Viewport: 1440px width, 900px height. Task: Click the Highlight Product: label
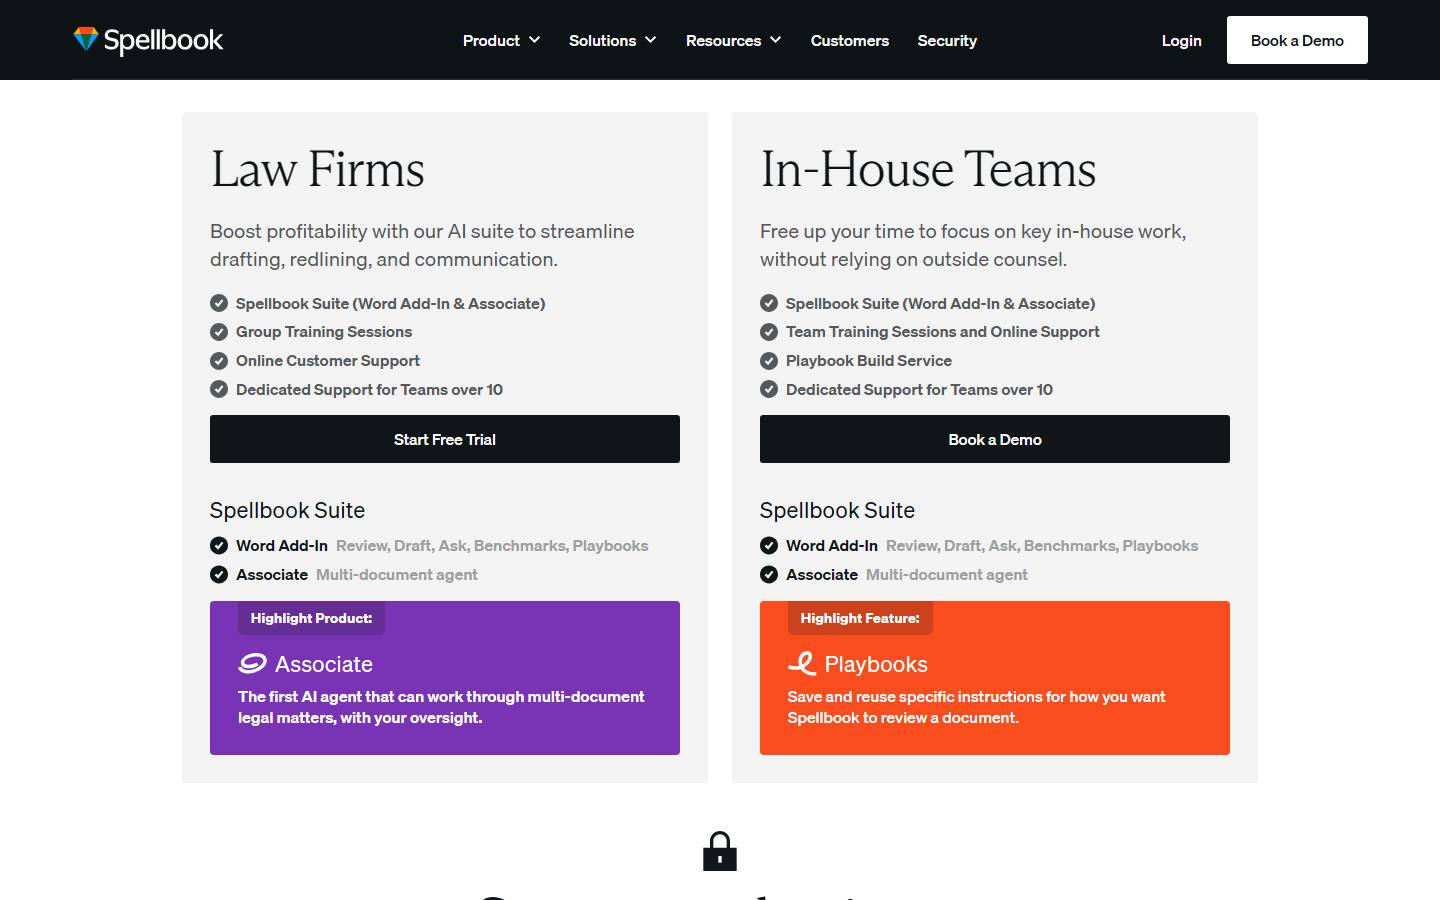[311, 618]
